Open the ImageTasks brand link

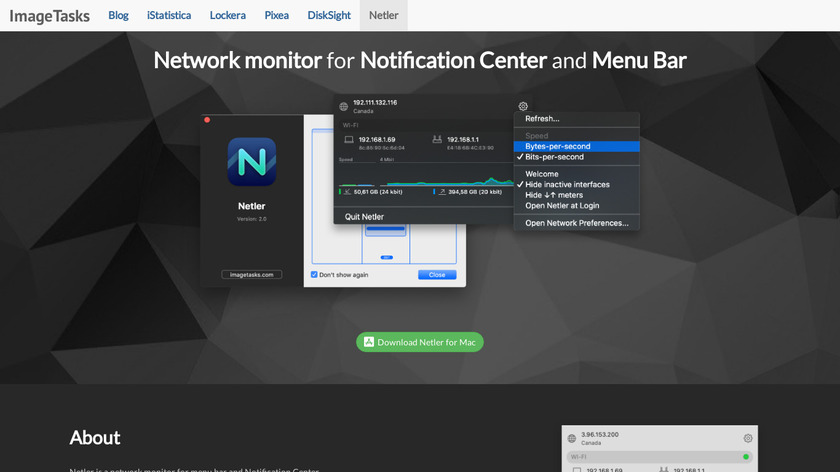click(x=49, y=16)
